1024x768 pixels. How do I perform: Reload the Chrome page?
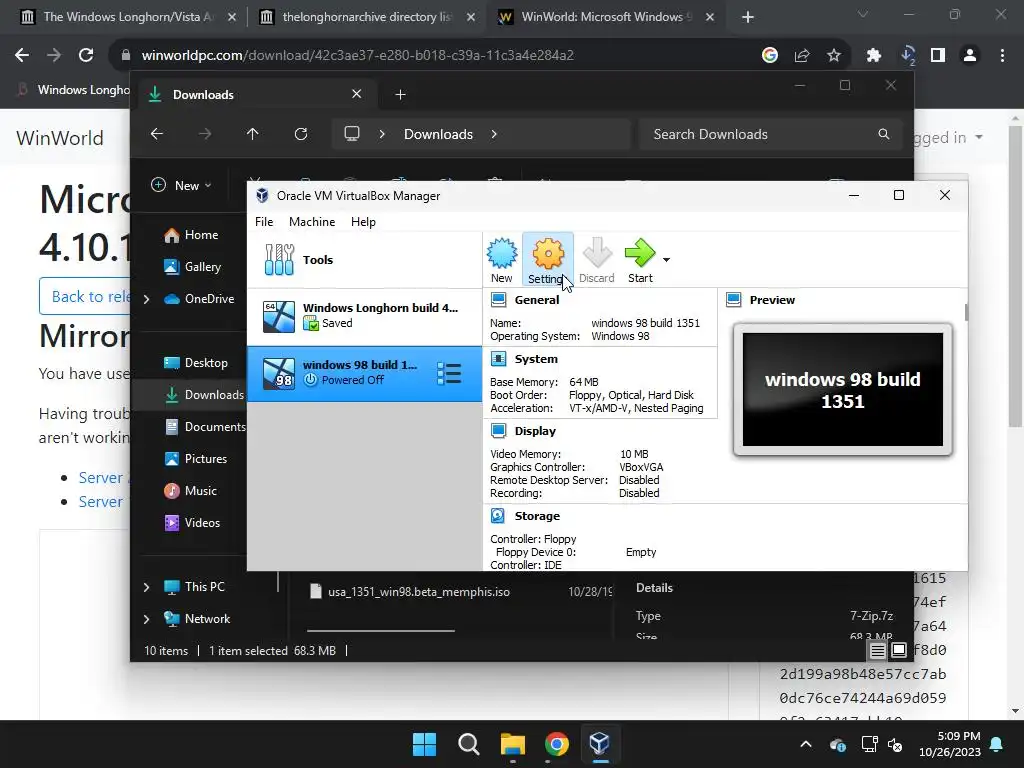(x=86, y=56)
